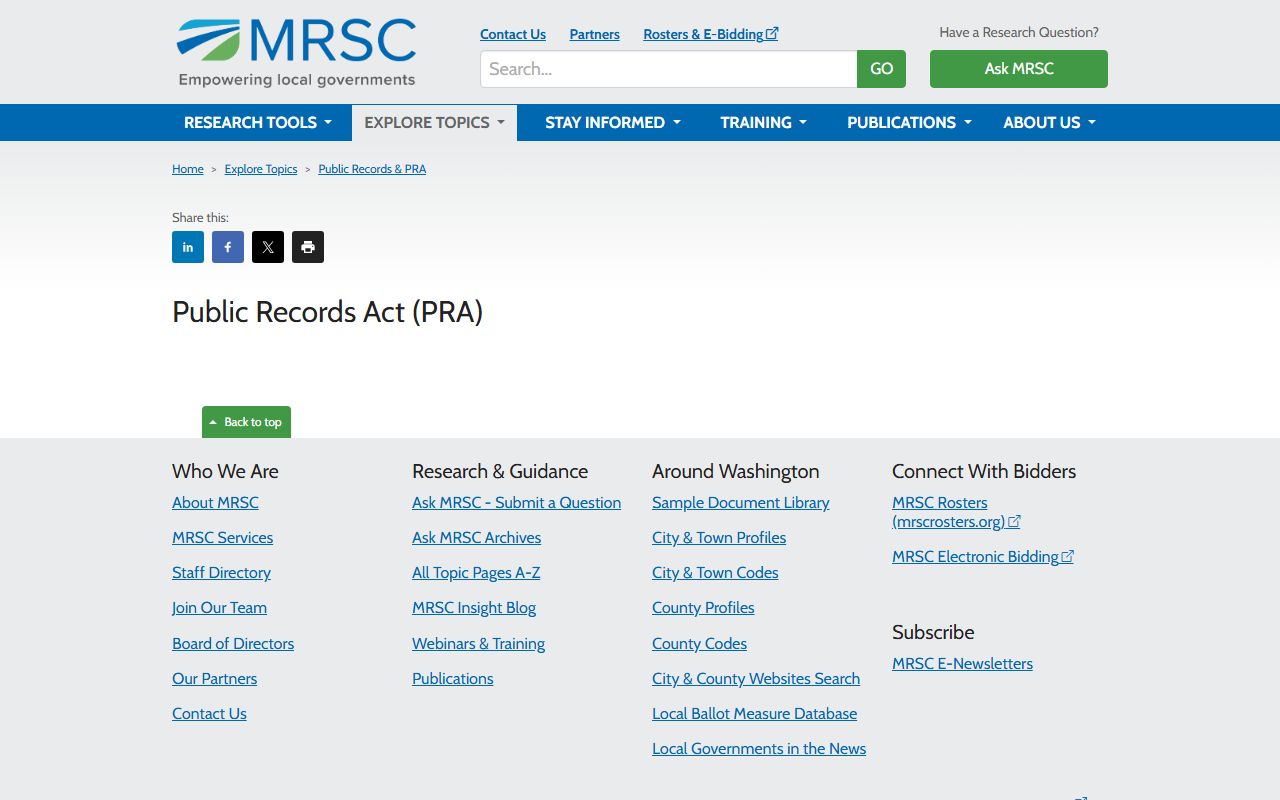The width and height of the screenshot is (1280, 800).
Task: Click the Contact Us header link
Action: click(513, 34)
